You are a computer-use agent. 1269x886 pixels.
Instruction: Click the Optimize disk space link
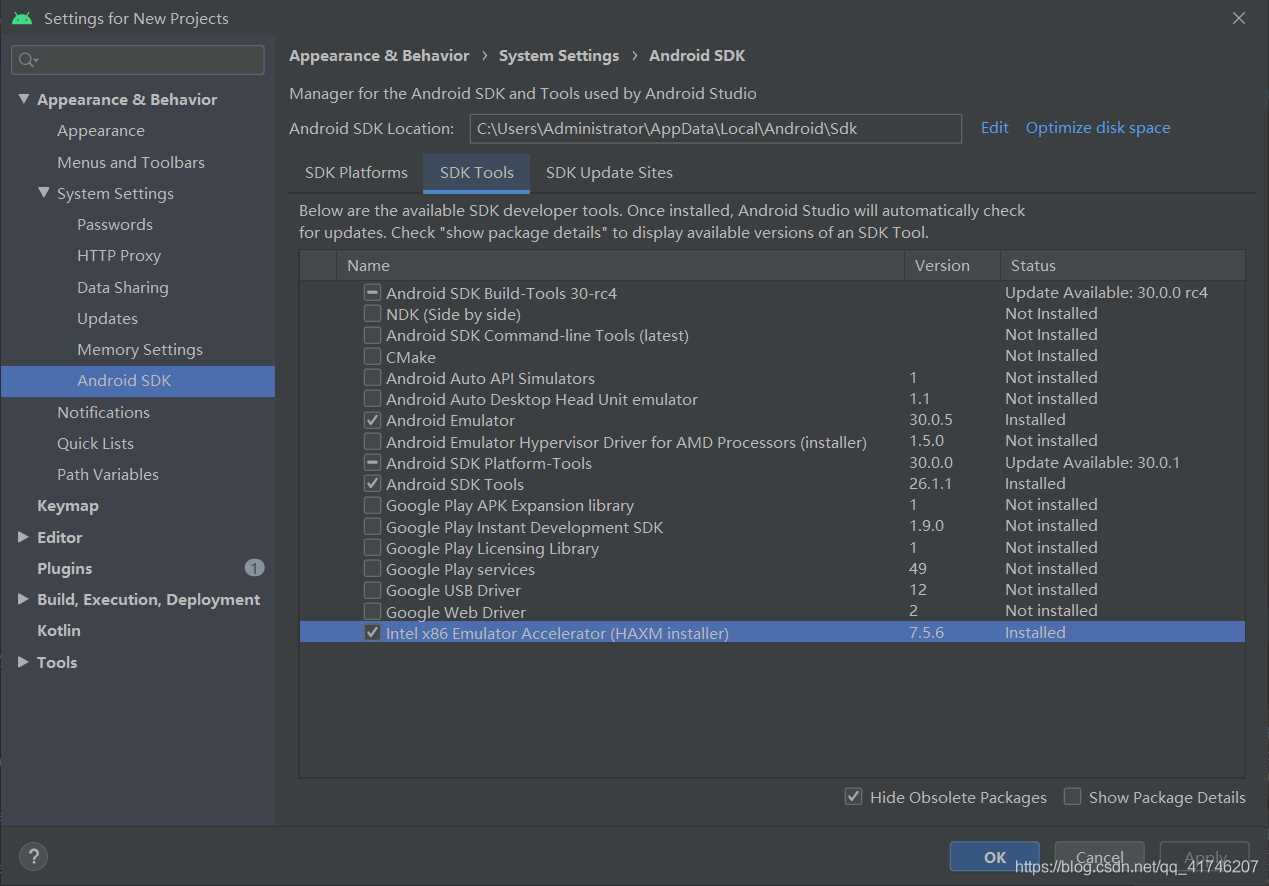point(1097,127)
